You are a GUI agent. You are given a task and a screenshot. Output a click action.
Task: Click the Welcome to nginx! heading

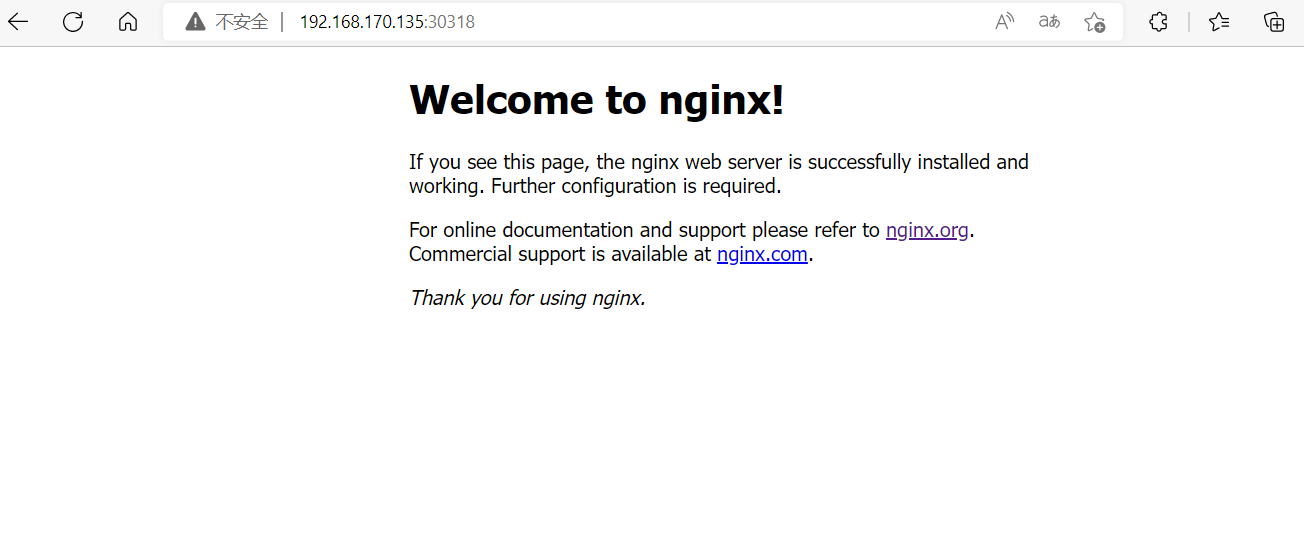click(x=597, y=99)
